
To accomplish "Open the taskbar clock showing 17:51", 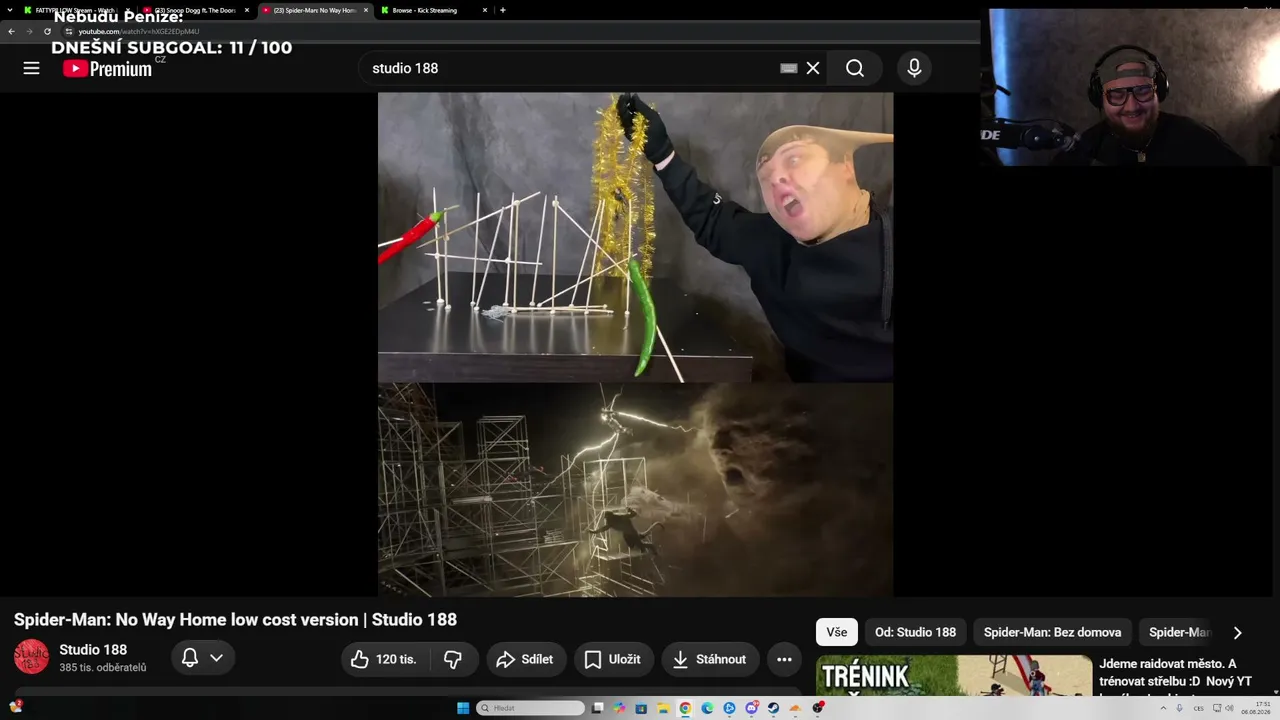I will [x=1256, y=708].
